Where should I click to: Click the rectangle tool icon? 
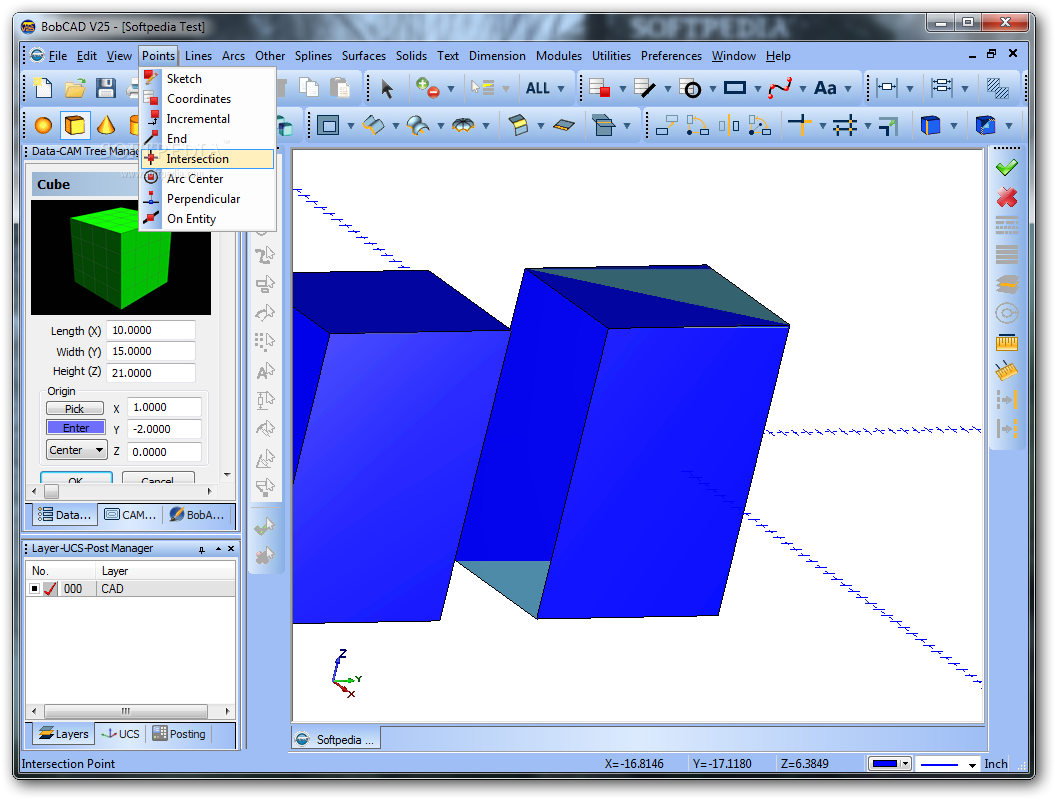pos(735,88)
